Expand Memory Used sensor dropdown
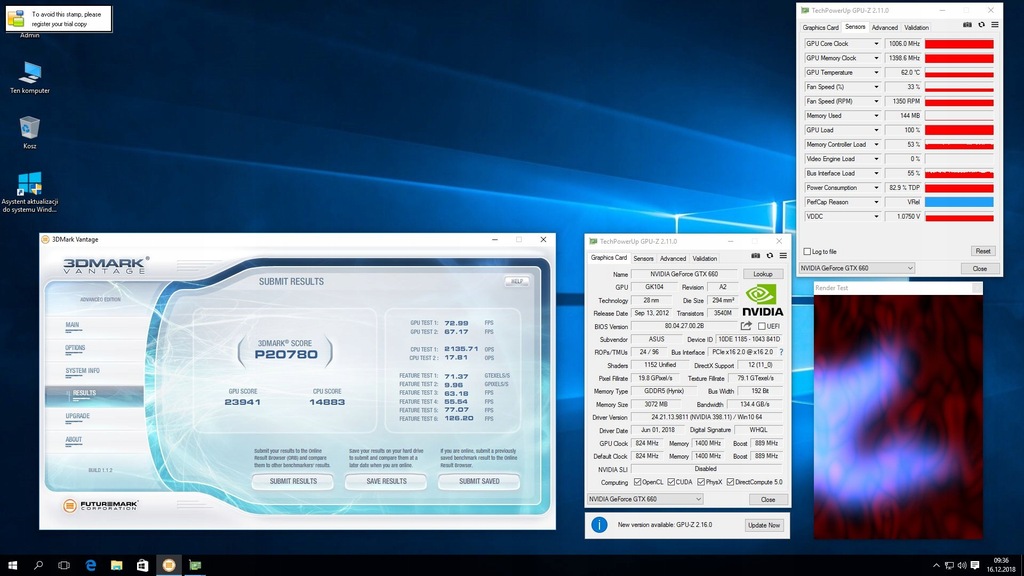Image resolution: width=1024 pixels, height=576 pixels. coord(876,116)
